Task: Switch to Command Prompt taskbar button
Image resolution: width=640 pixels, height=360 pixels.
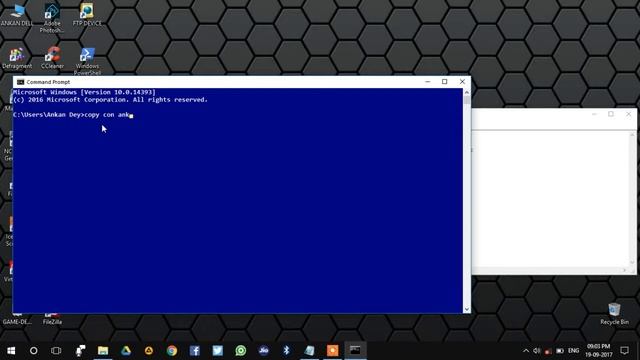Action: (355, 351)
